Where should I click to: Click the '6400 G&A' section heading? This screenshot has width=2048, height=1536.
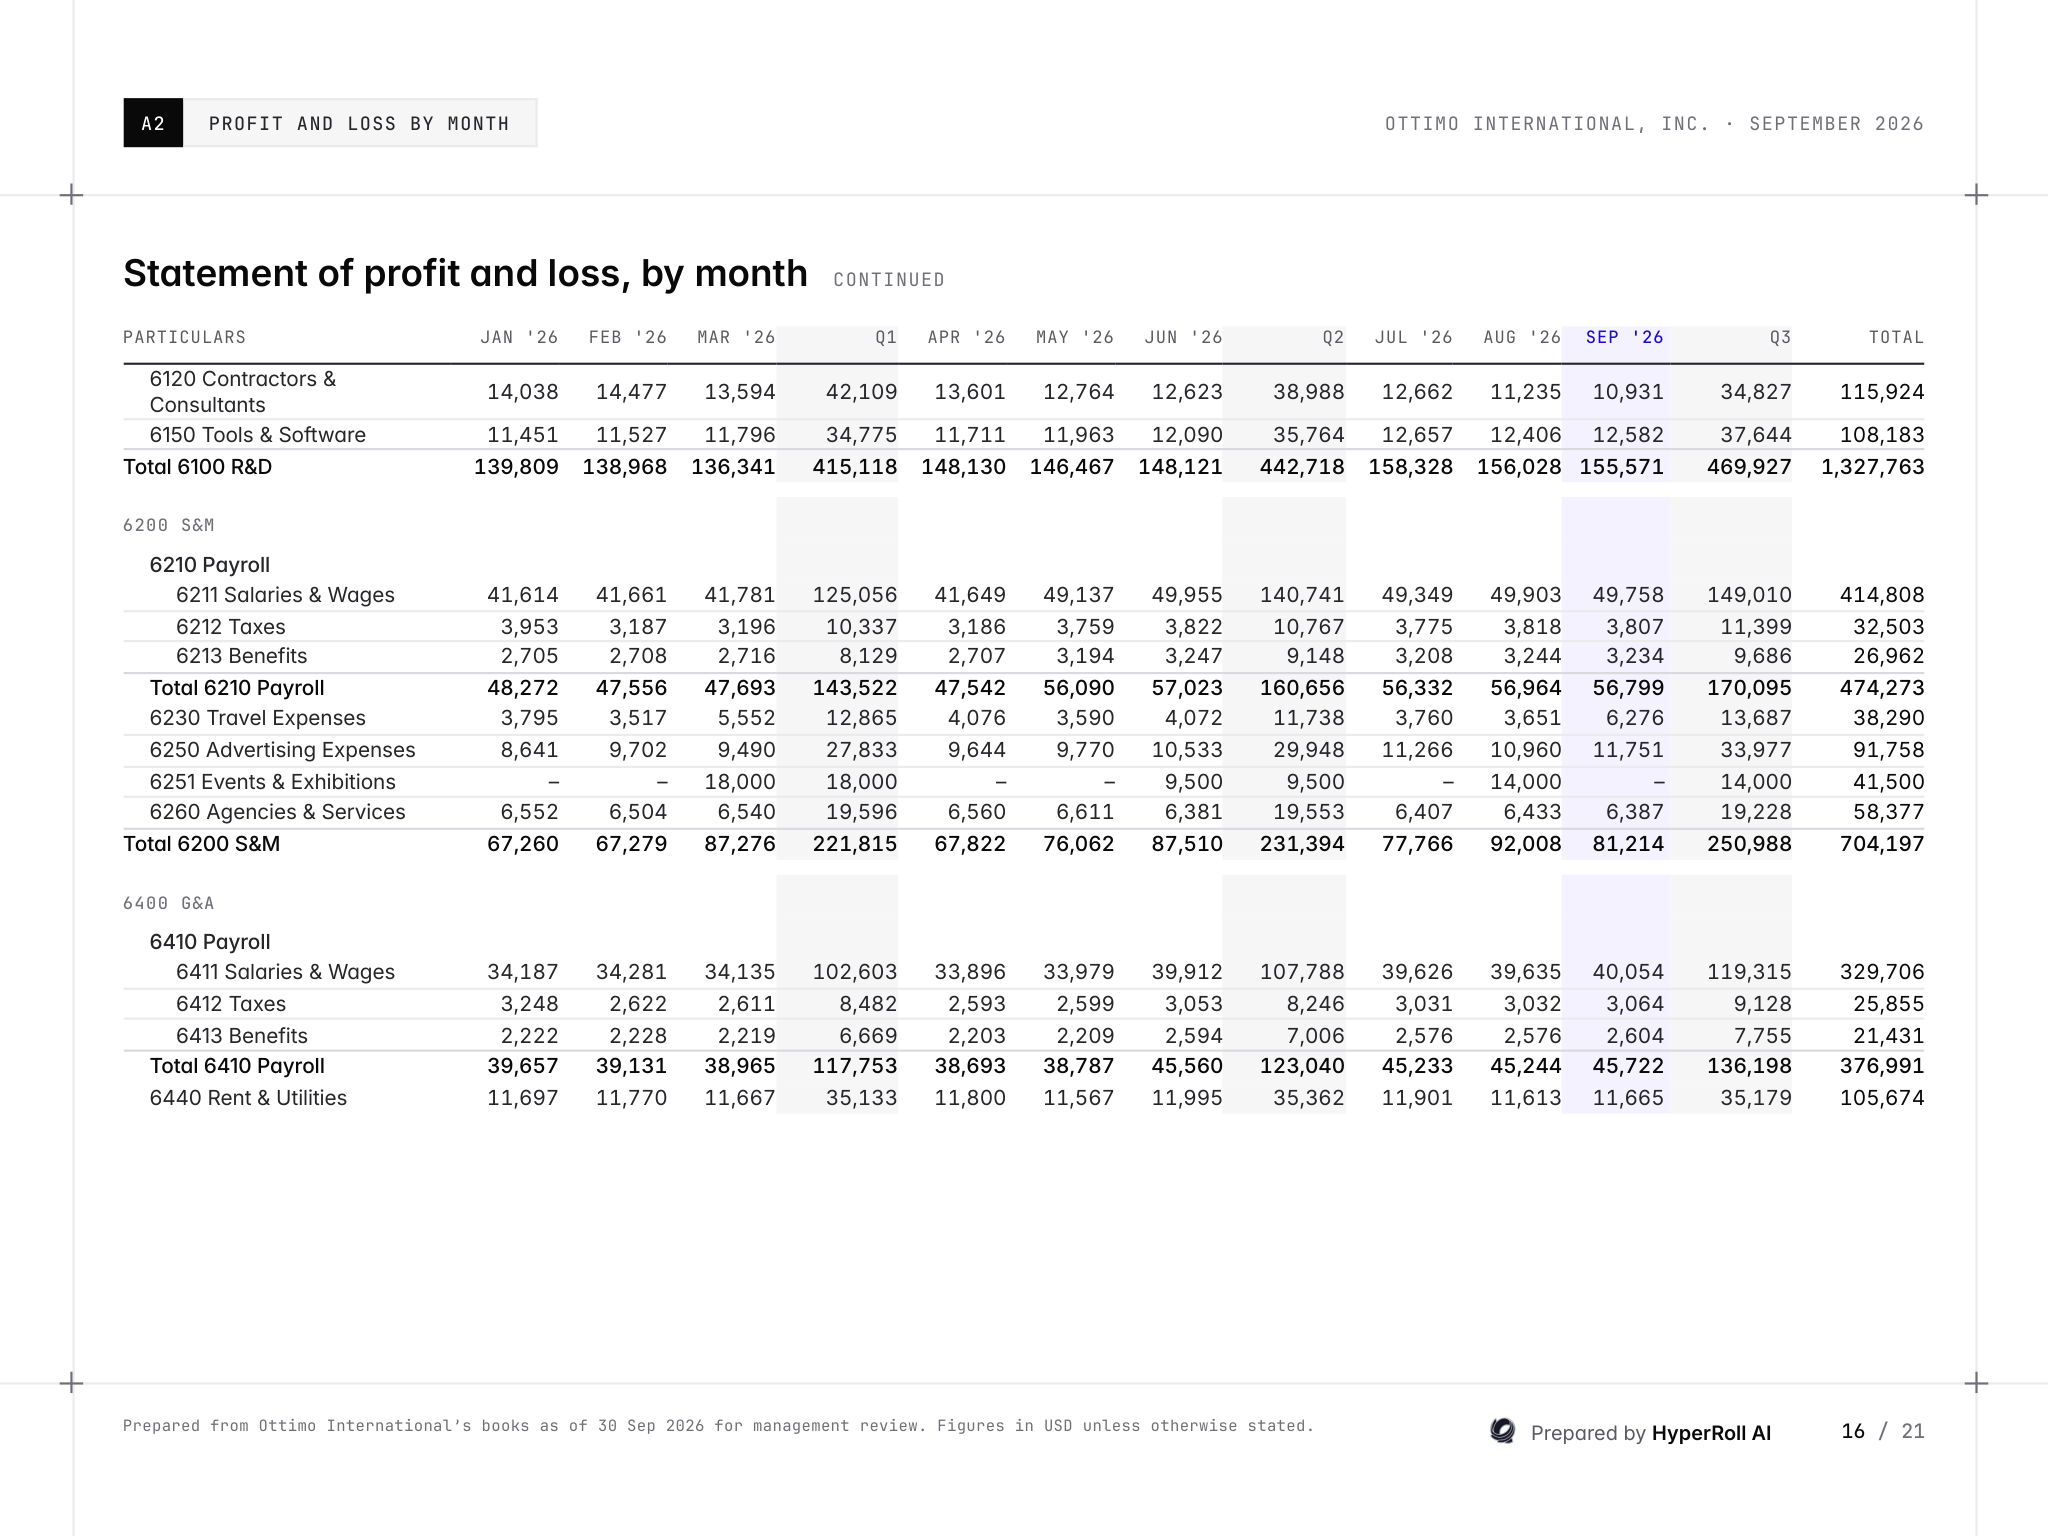[168, 903]
